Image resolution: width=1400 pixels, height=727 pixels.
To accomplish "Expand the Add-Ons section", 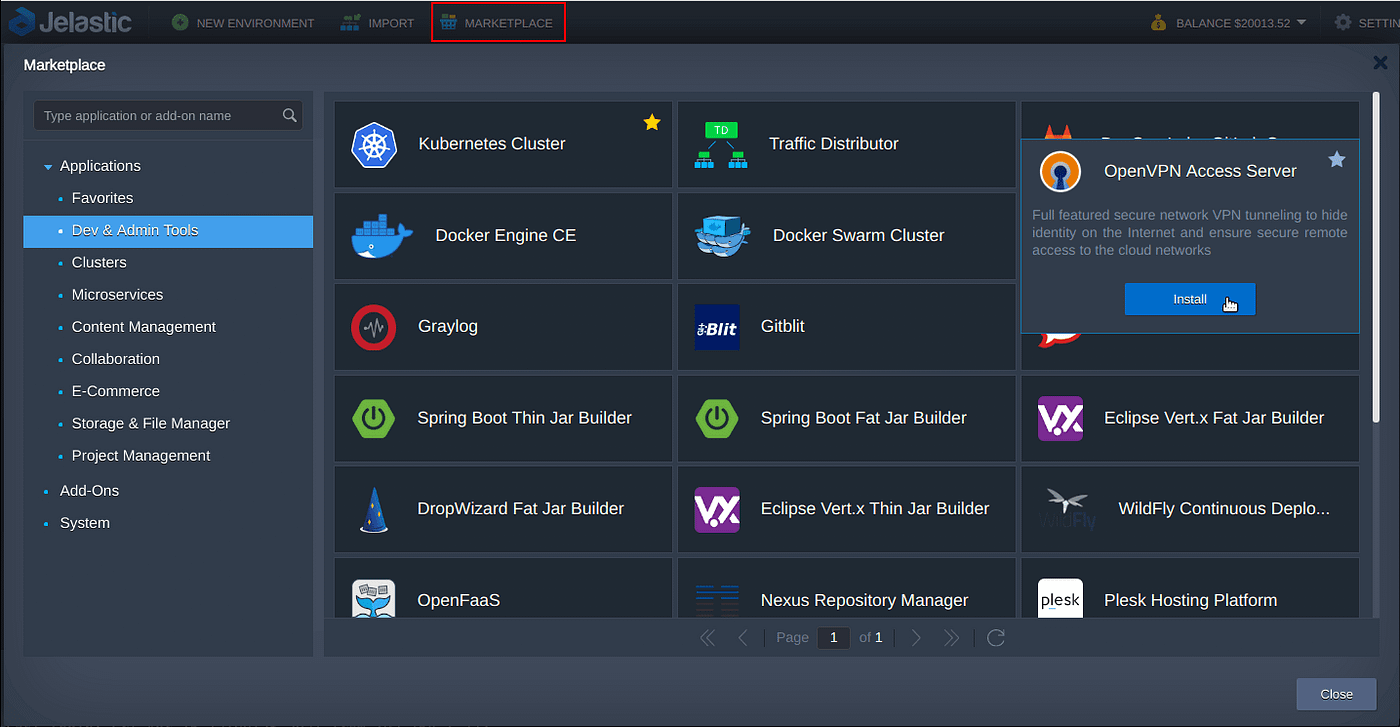I will [x=89, y=490].
